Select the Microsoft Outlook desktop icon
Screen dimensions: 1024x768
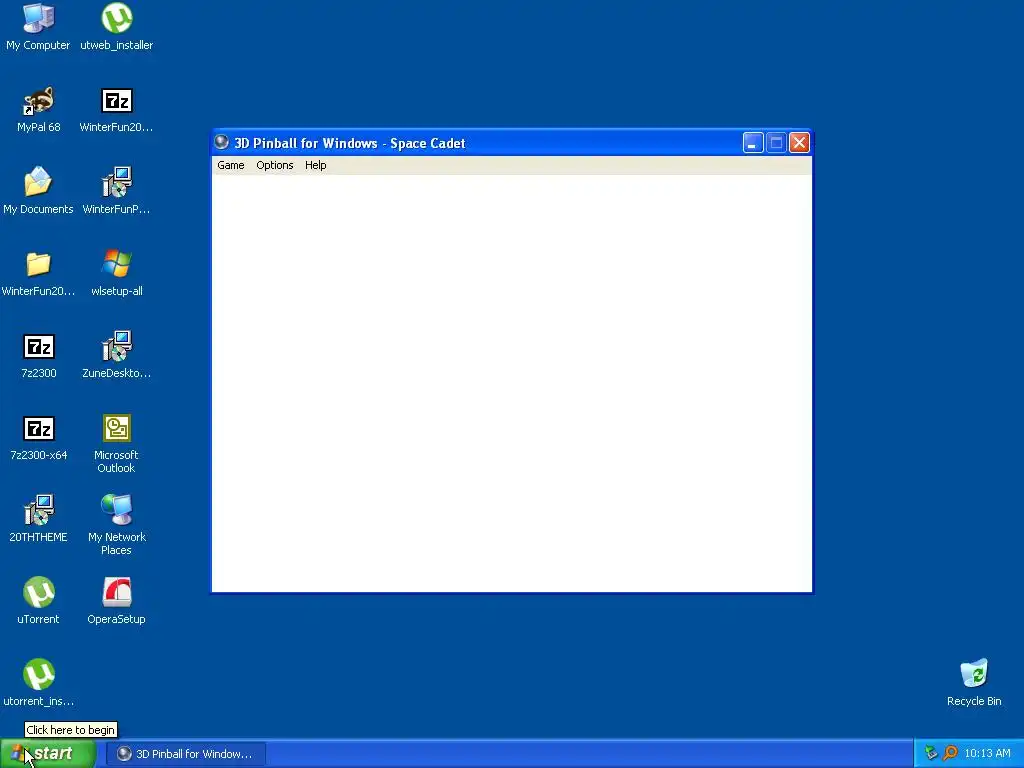coord(117,428)
